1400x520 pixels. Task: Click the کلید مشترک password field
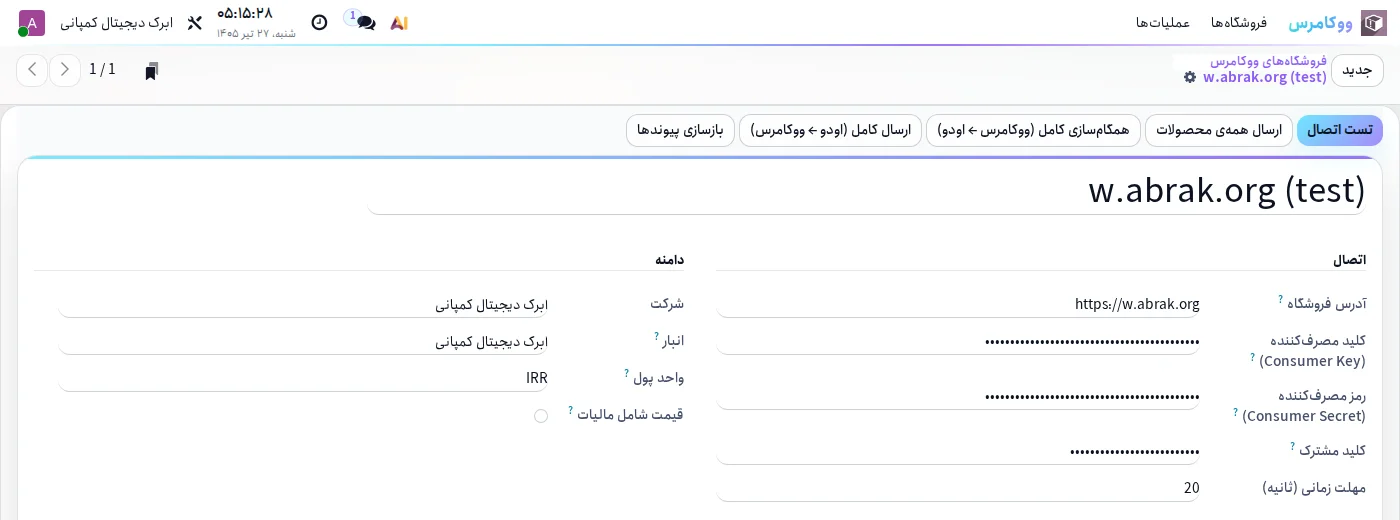tap(958, 451)
